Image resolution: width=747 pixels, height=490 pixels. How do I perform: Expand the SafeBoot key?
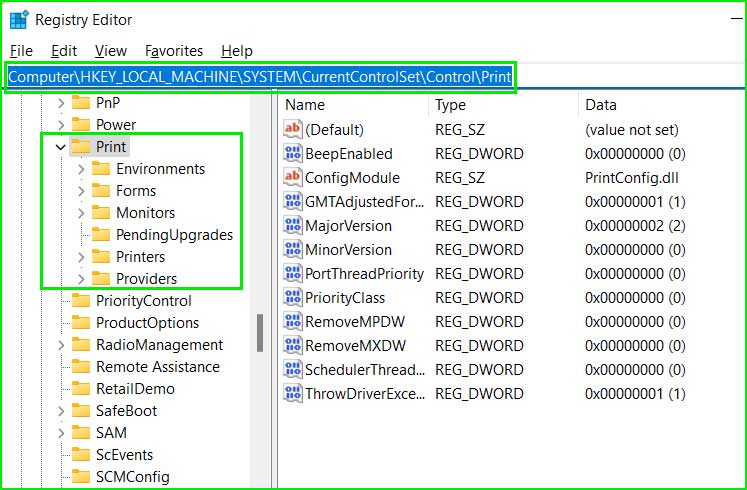coord(61,411)
